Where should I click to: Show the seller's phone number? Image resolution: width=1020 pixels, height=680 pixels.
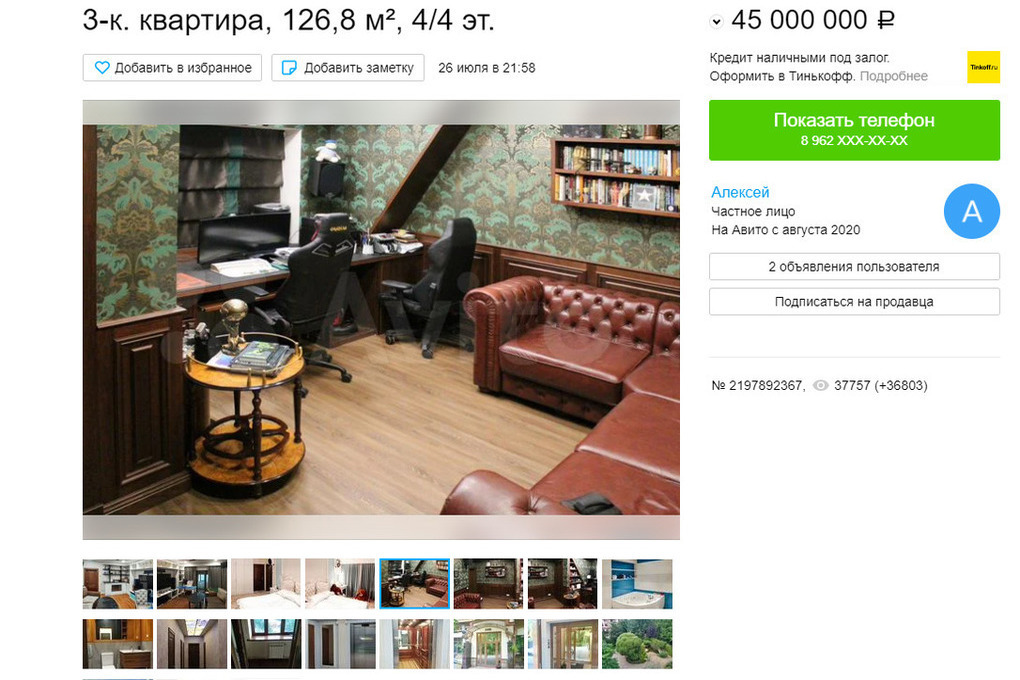(x=854, y=129)
